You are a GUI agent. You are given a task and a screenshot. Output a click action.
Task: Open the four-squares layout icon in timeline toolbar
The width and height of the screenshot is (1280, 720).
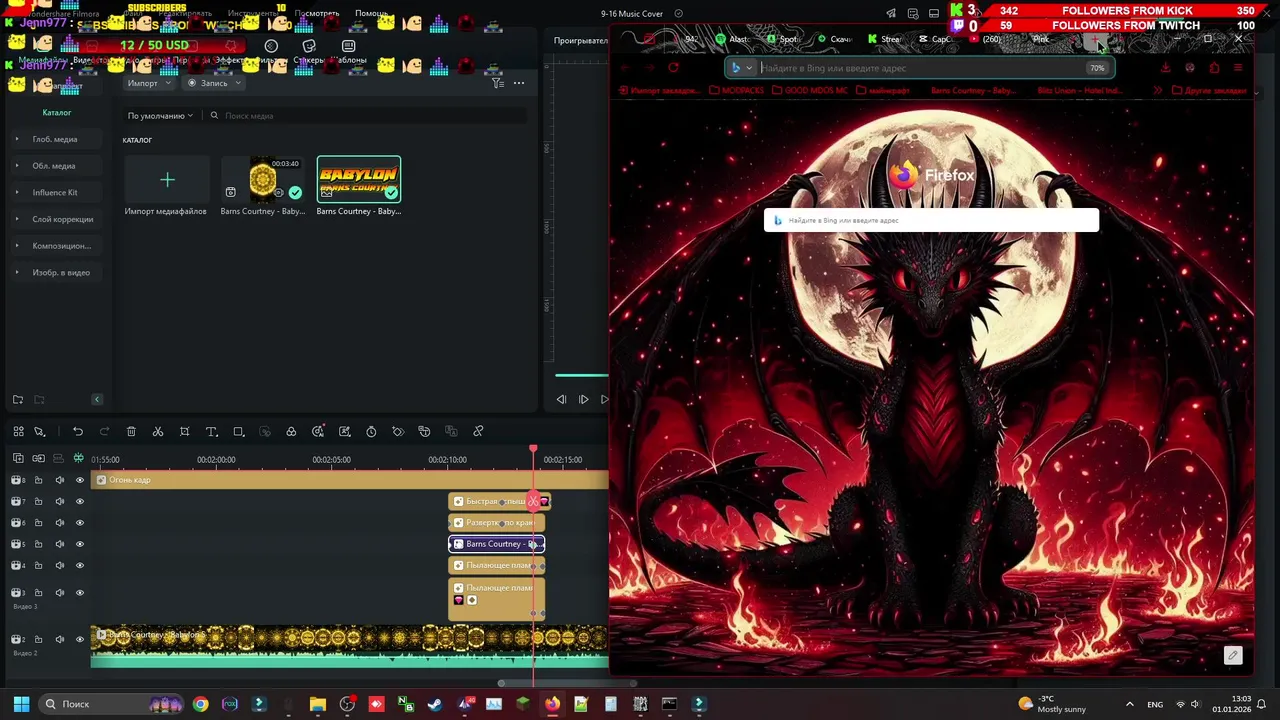point(18,432)
